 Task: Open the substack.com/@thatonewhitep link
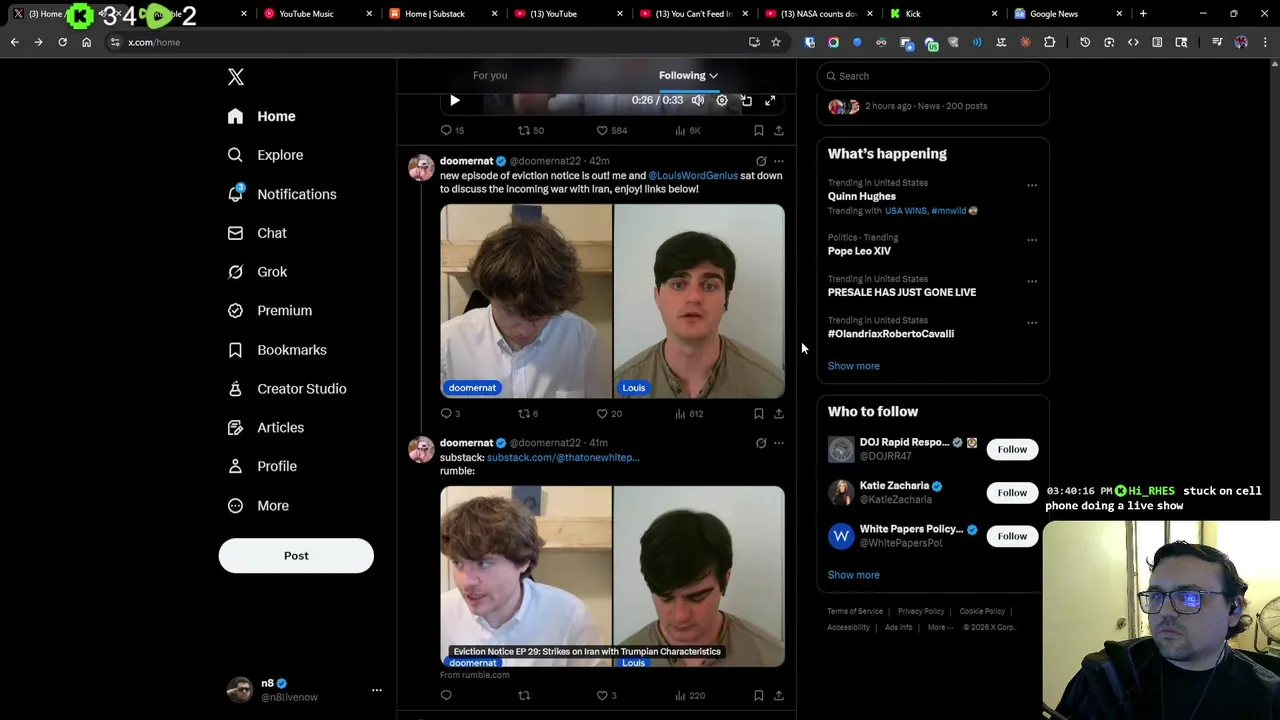pyautogui.click(x=563, y=458)
